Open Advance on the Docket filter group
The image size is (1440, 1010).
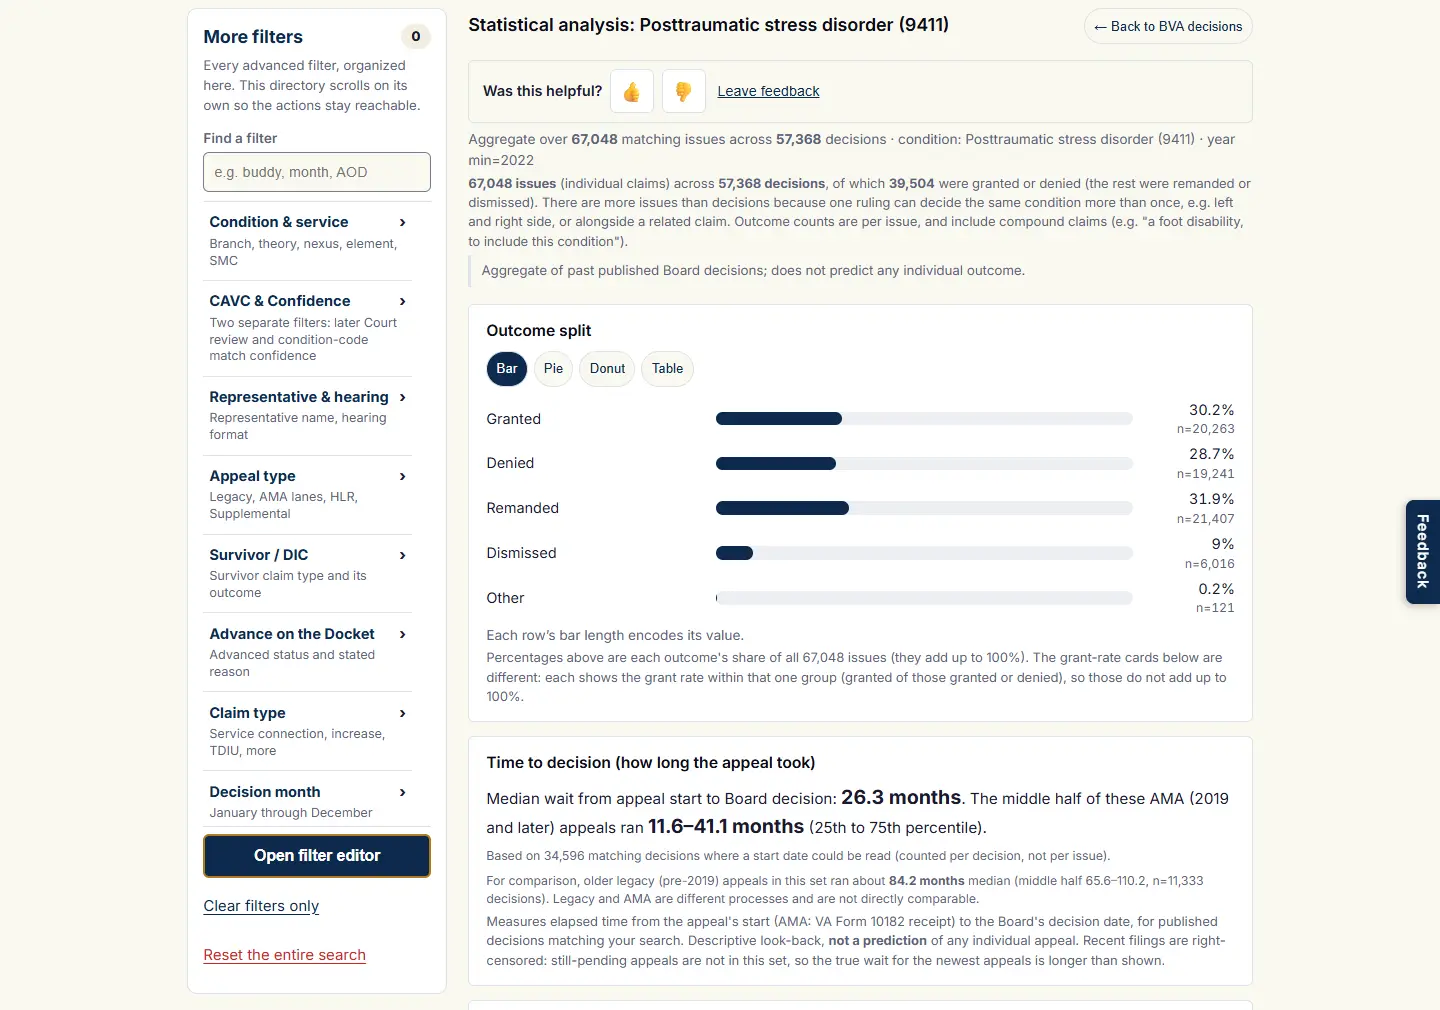[308, 652]
